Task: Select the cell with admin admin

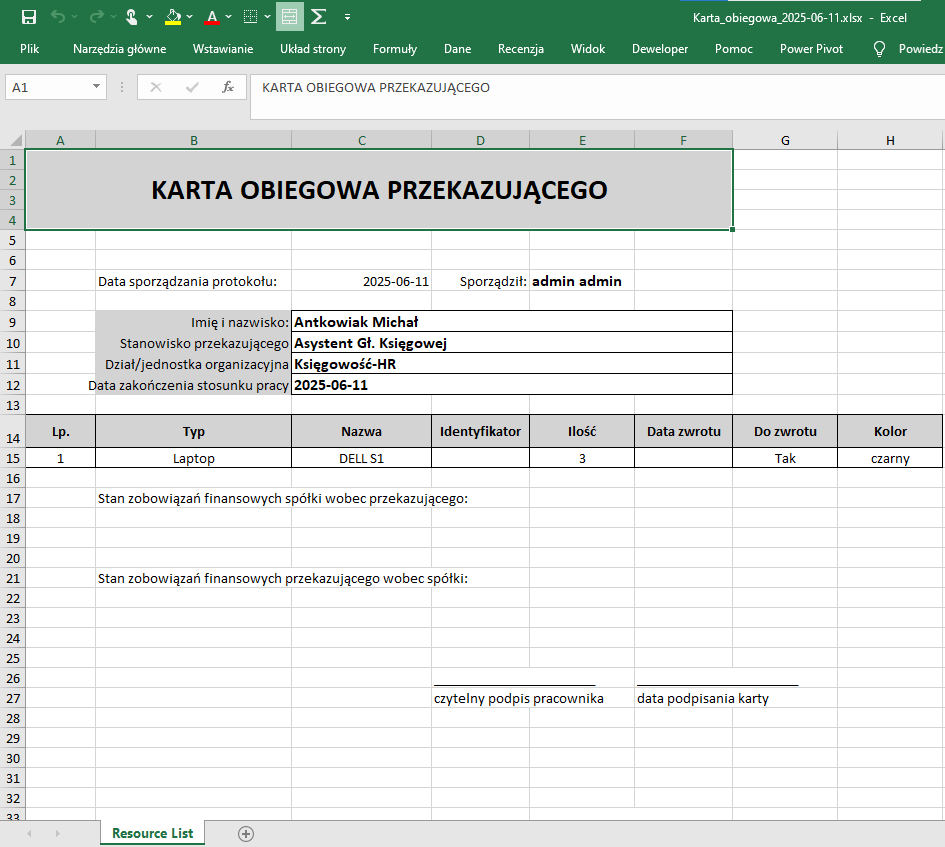Action: tap(582, 281)
